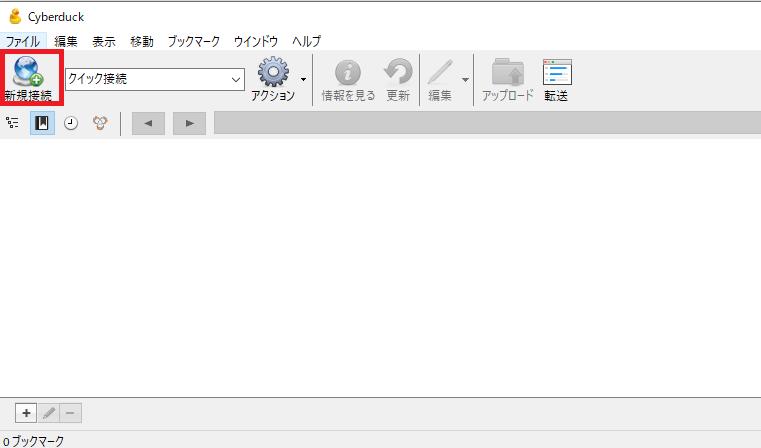
Task: Click the 編集 pencil toolbar icon
Action: click(440, 72)
